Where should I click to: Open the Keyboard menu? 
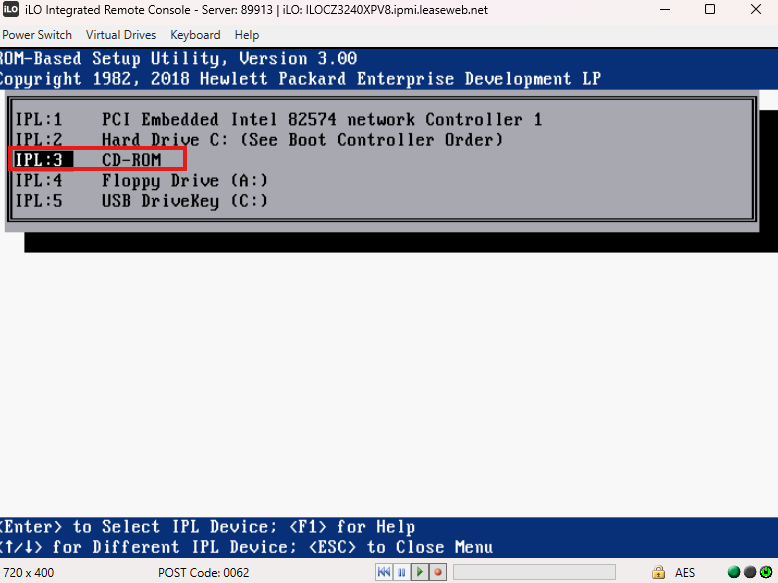[x=195, y=35]
